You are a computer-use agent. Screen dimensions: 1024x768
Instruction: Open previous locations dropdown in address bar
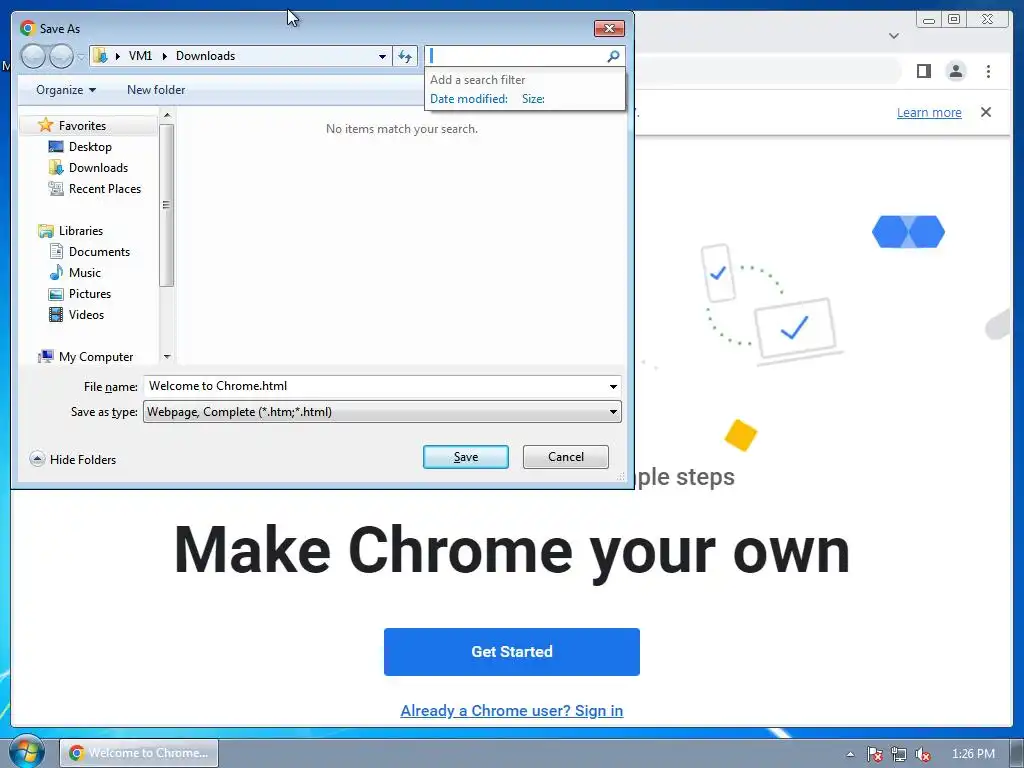(383, 56)
